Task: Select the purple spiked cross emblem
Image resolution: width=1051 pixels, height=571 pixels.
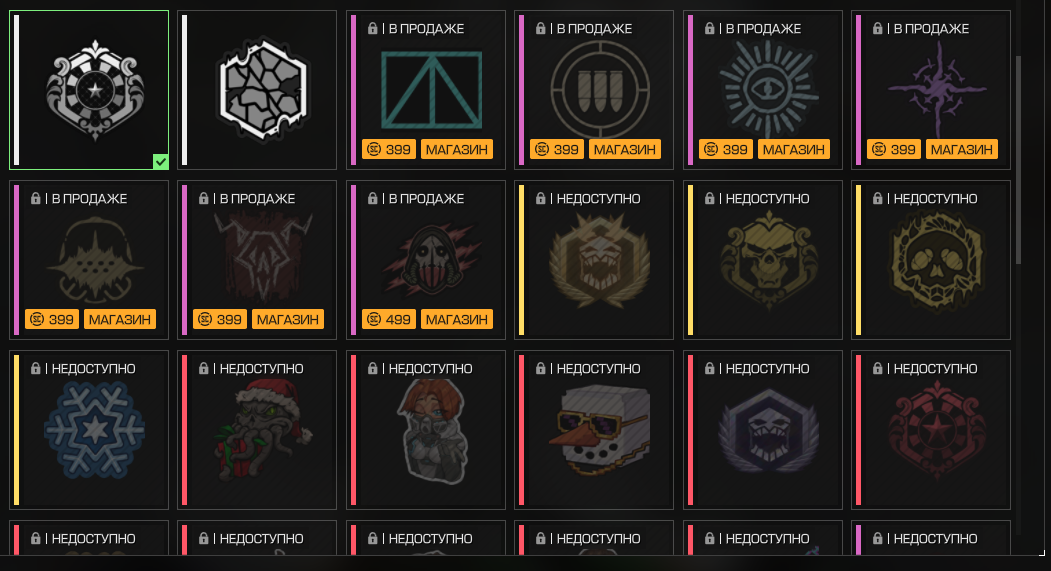Action: coord(931,90)
